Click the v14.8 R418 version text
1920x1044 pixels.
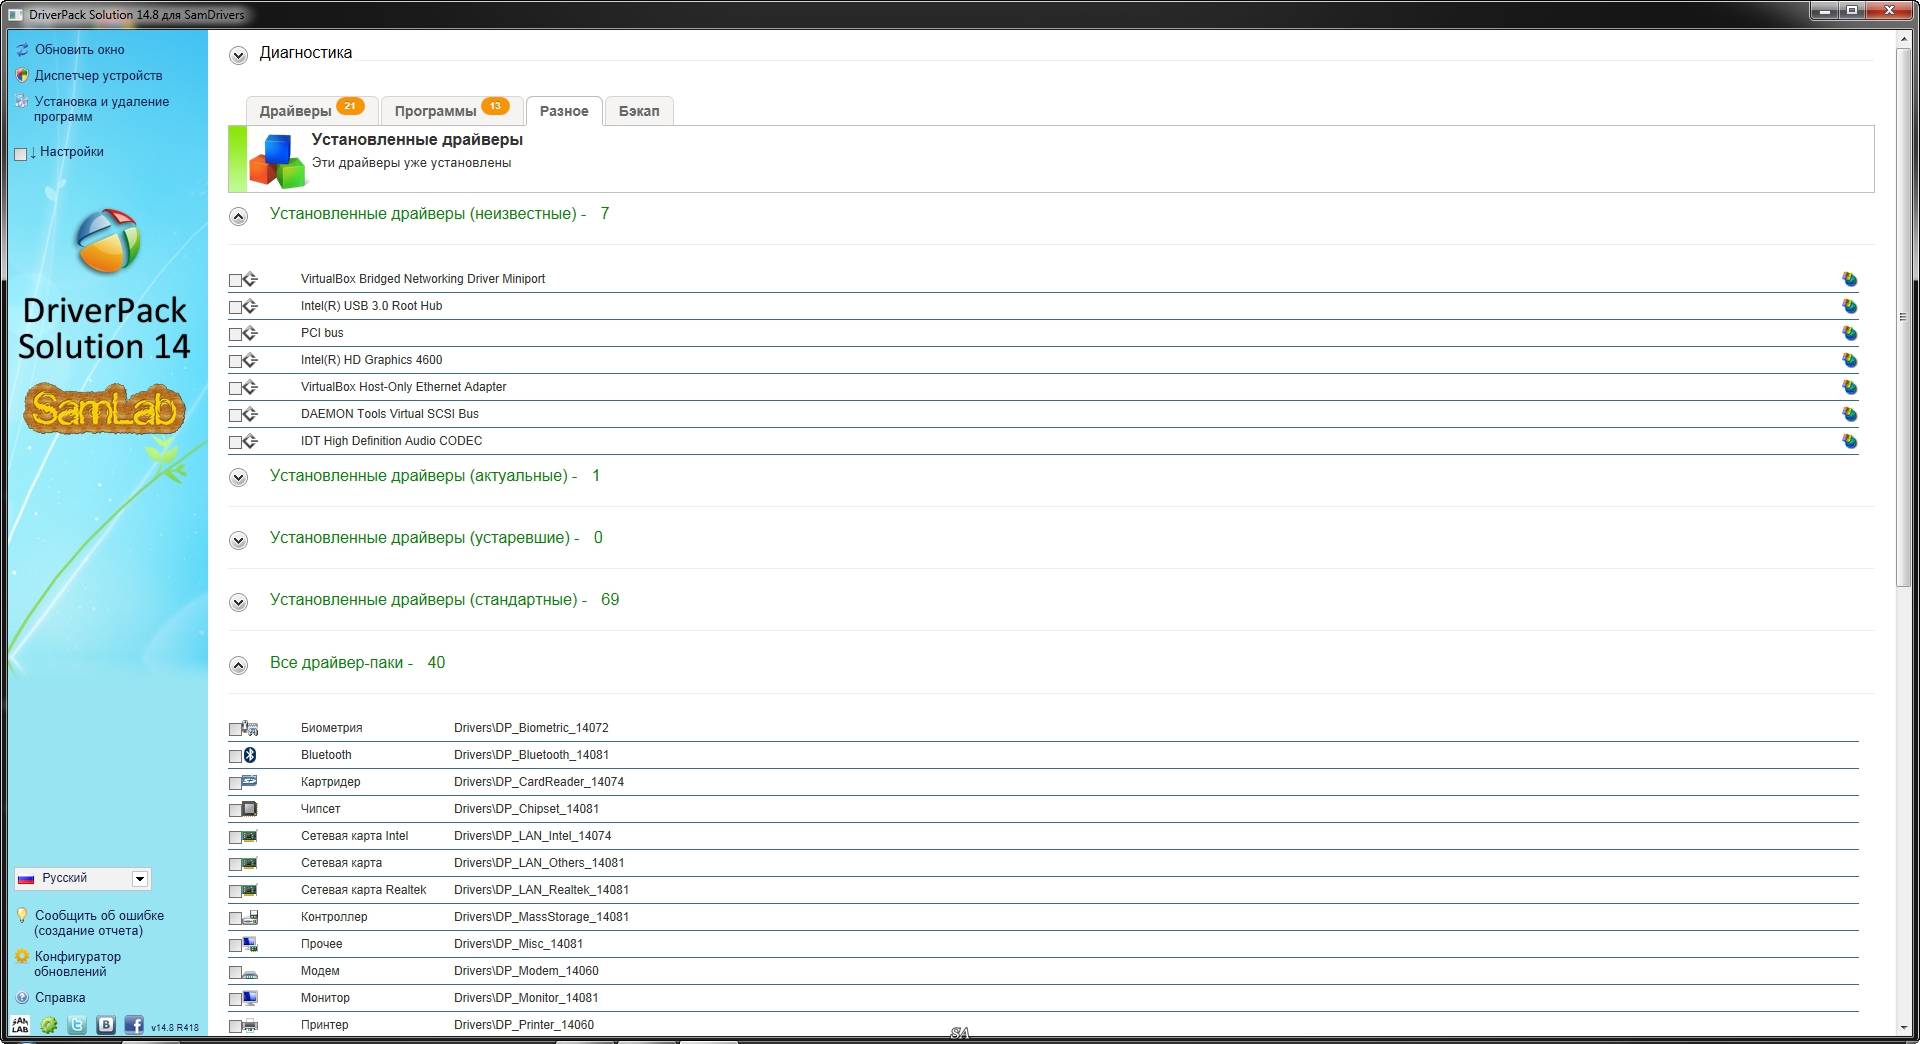(175, 1027)
